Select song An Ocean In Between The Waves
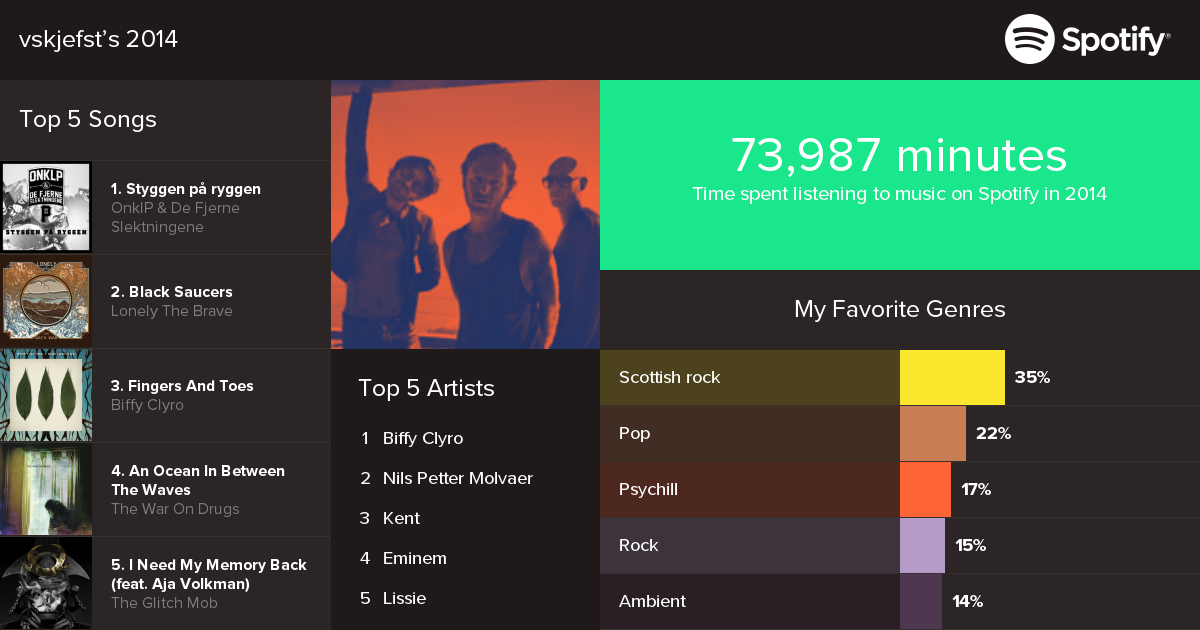The width and height of the screenshot is (1200, 630). pyautogui.click(x=198, y=480)
